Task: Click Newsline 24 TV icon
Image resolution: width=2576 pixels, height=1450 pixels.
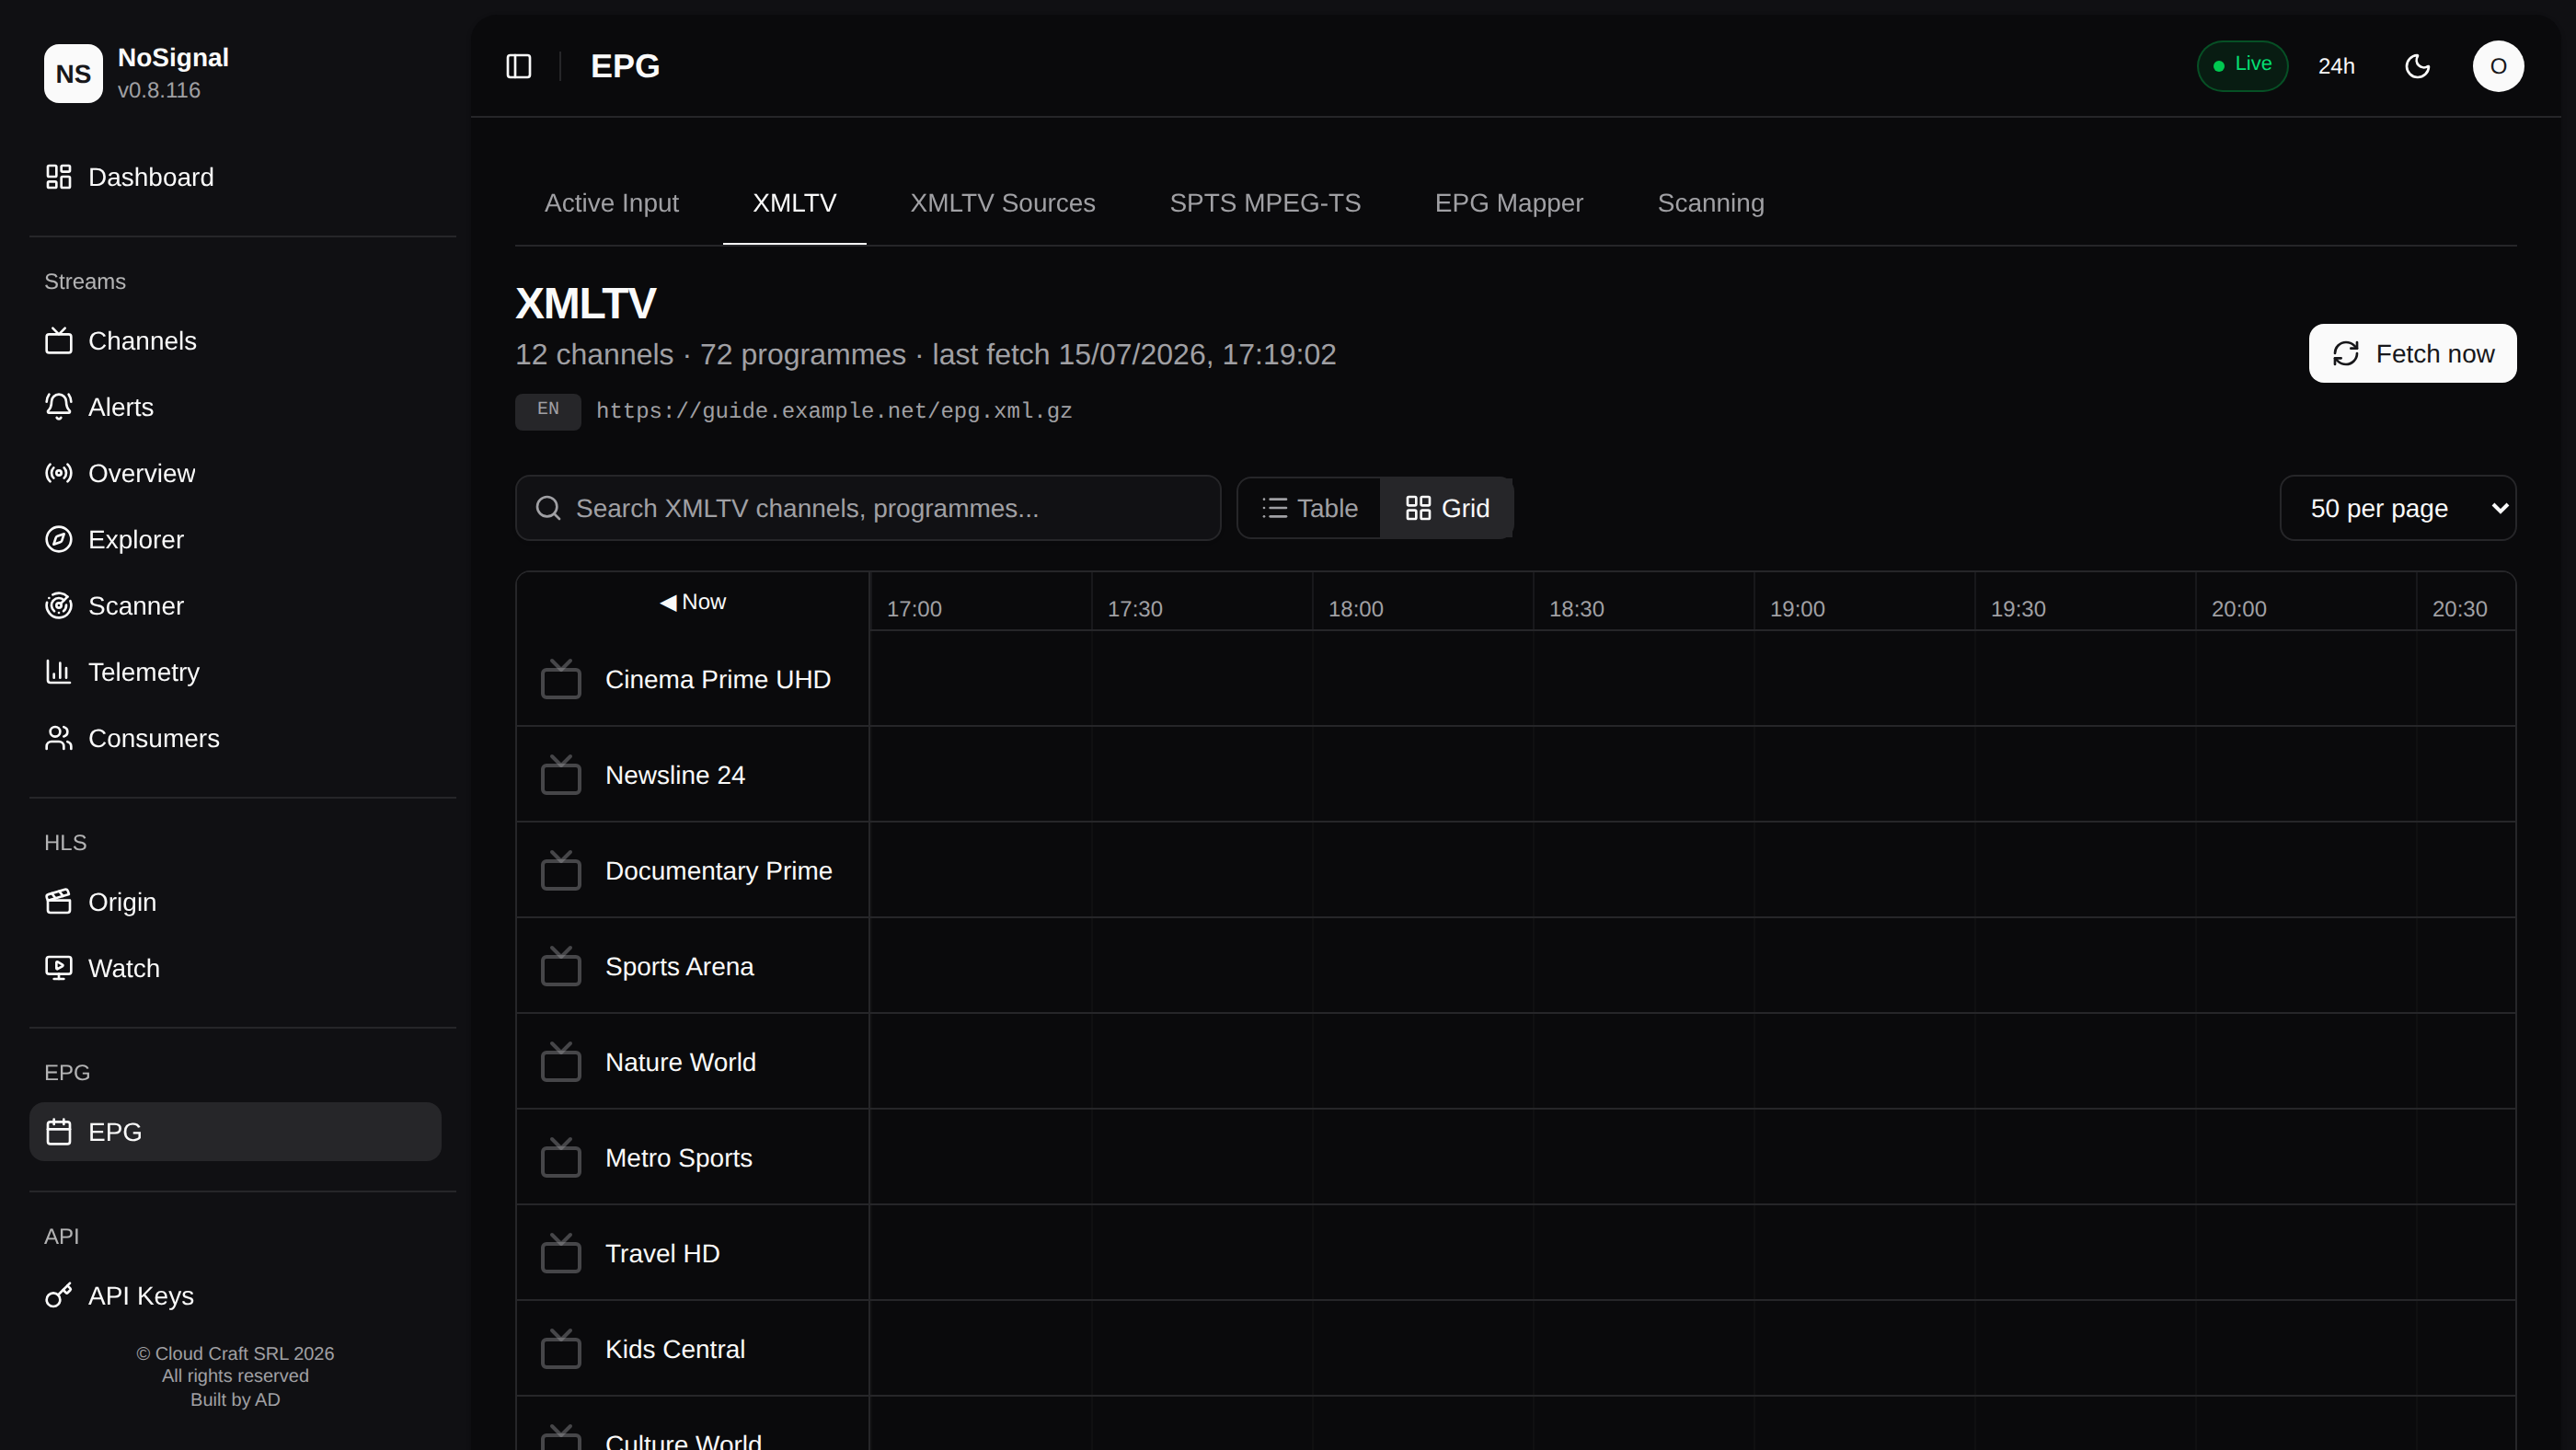Action: tap(561, 775)
